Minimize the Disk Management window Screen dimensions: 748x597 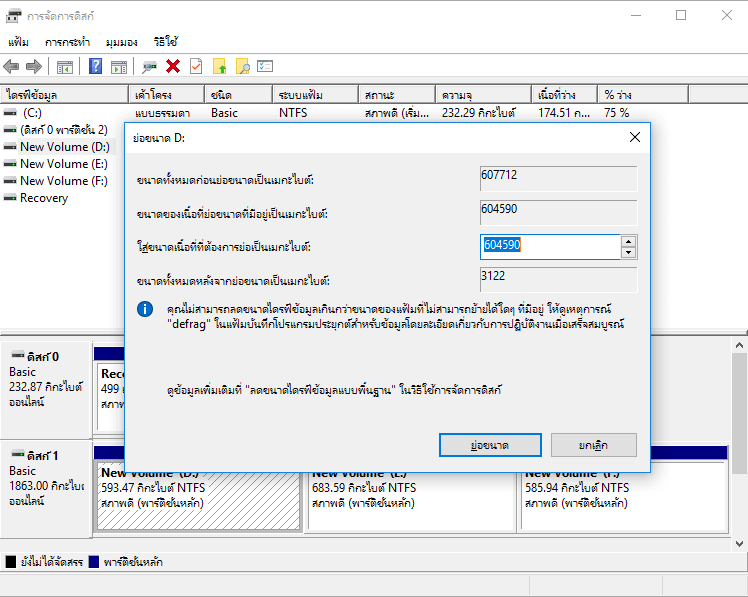pyautogui.click(x=636, y=15)
